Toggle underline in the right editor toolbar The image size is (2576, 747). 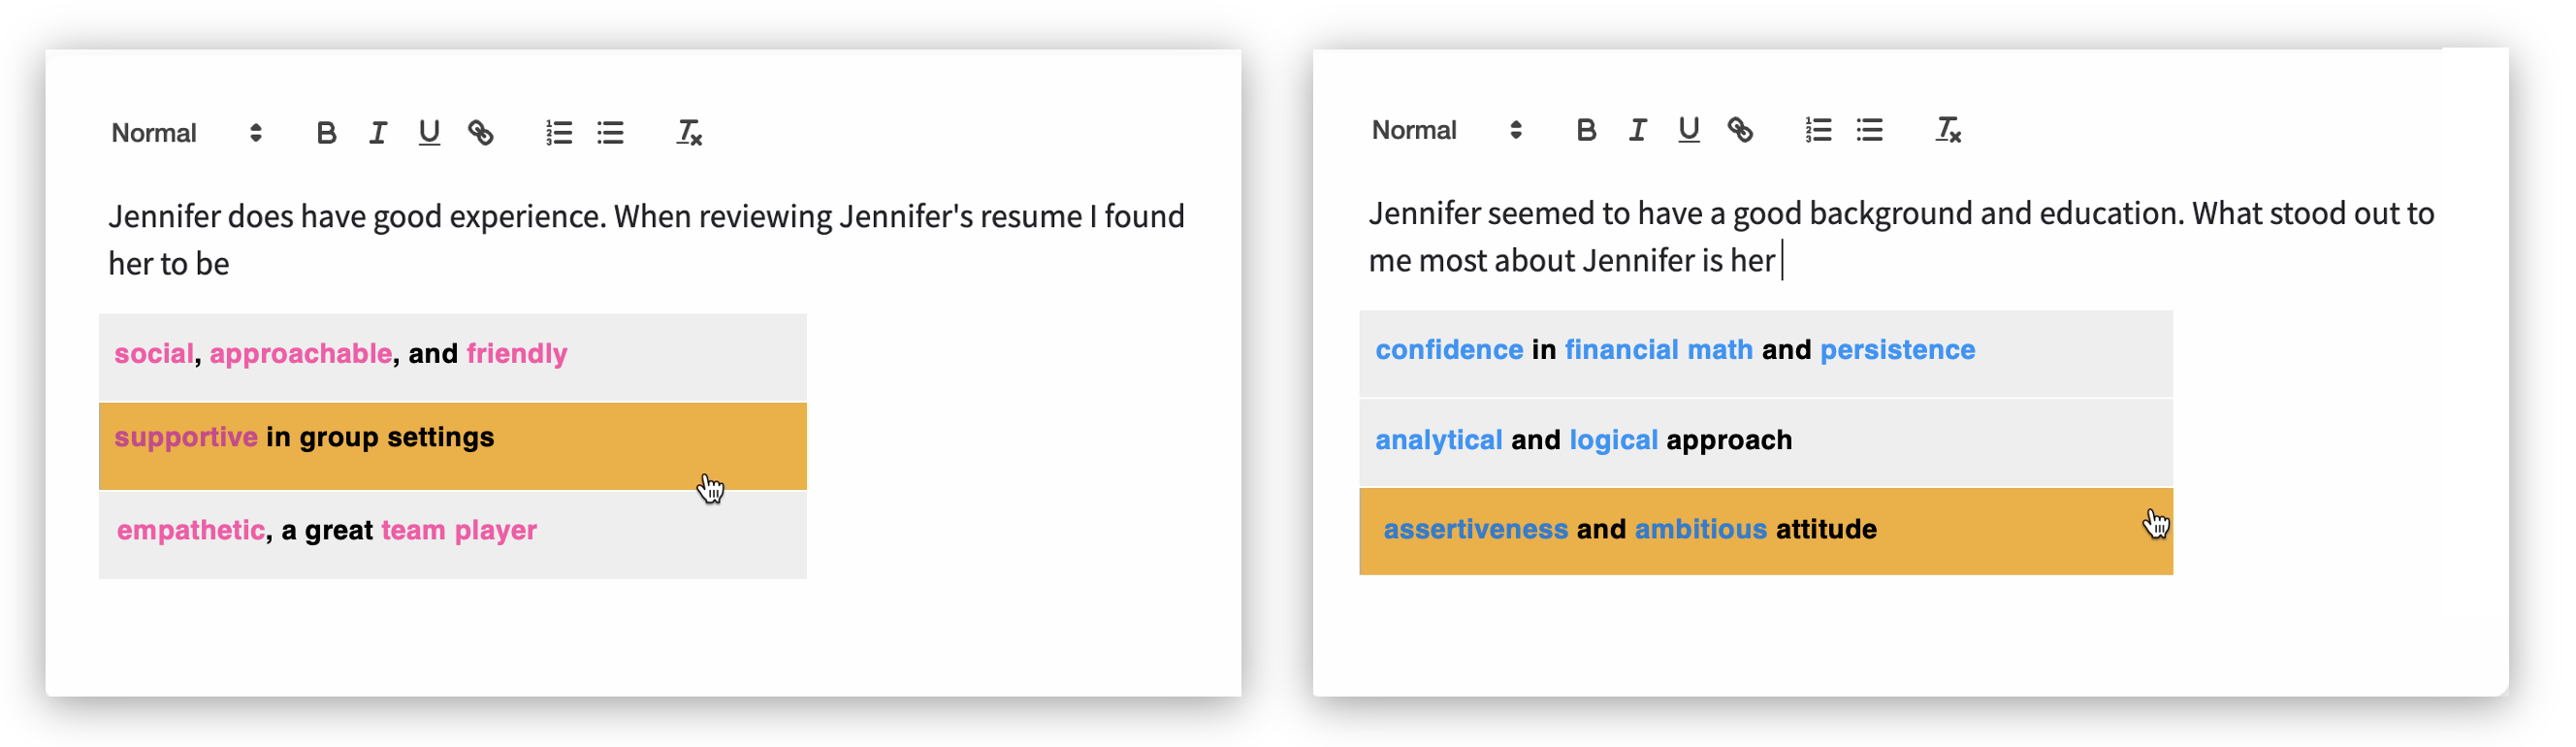click(1688, 130)
